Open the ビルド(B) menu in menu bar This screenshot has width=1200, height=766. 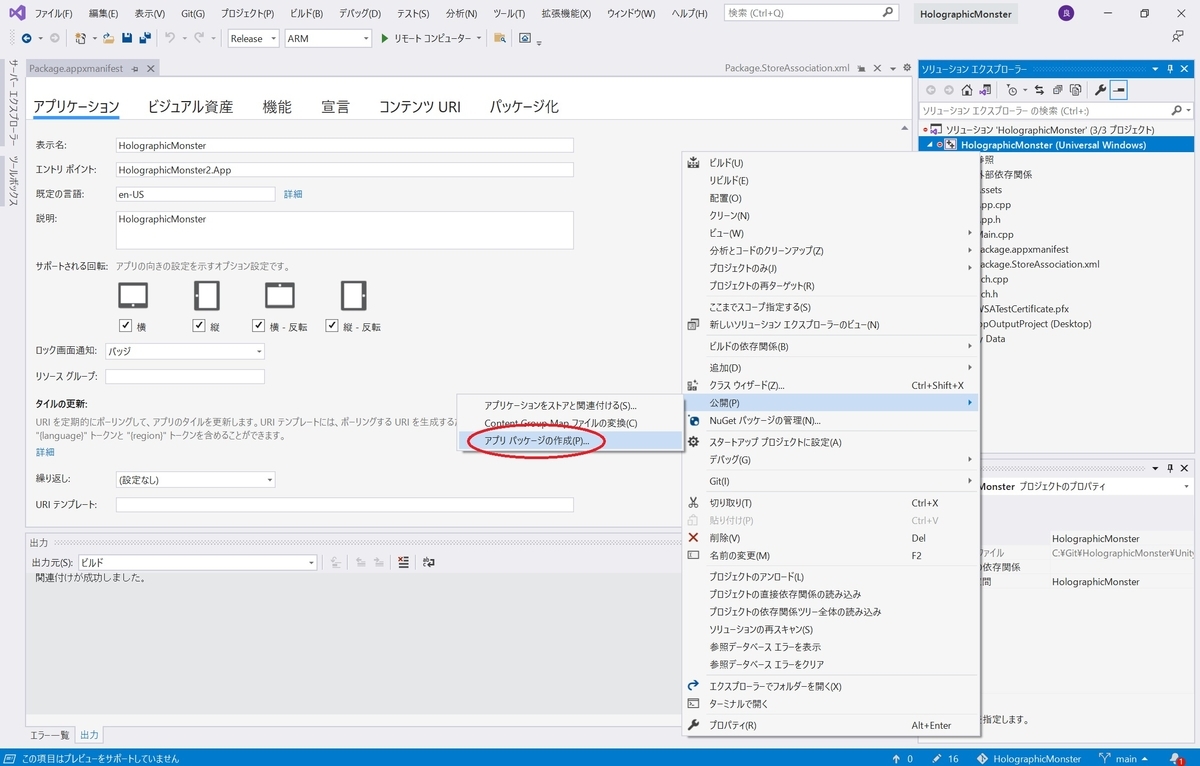tap(306, 14)
